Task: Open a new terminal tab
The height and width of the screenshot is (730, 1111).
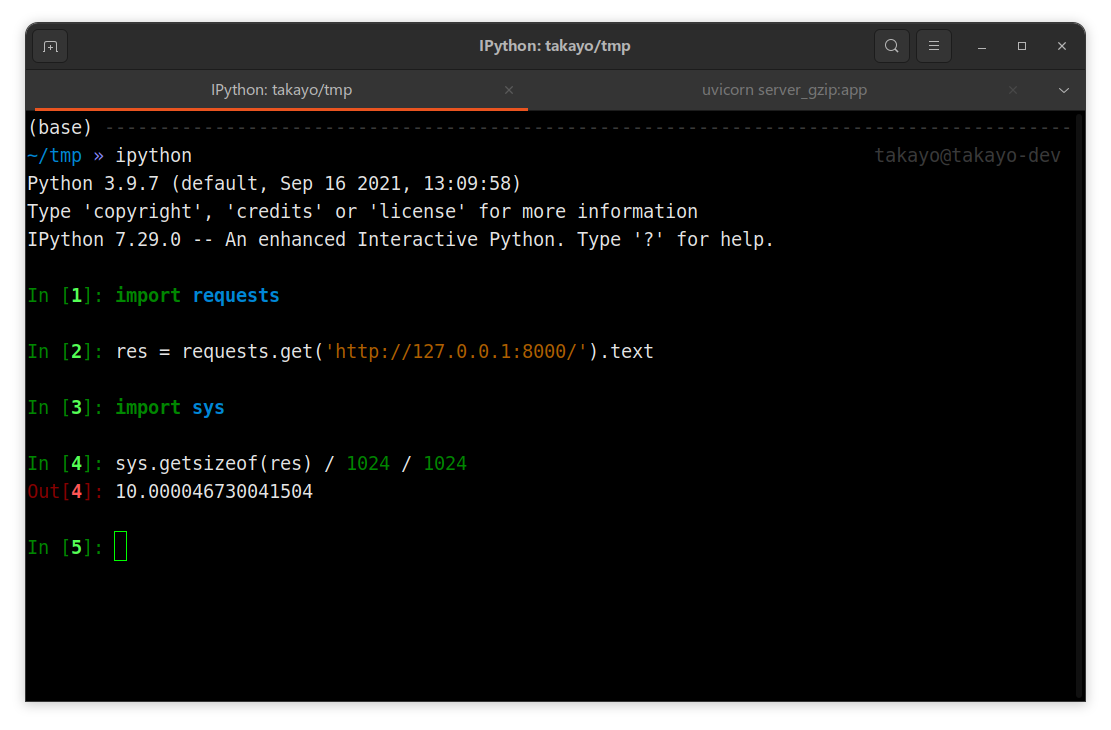Action: click(50, 46)
